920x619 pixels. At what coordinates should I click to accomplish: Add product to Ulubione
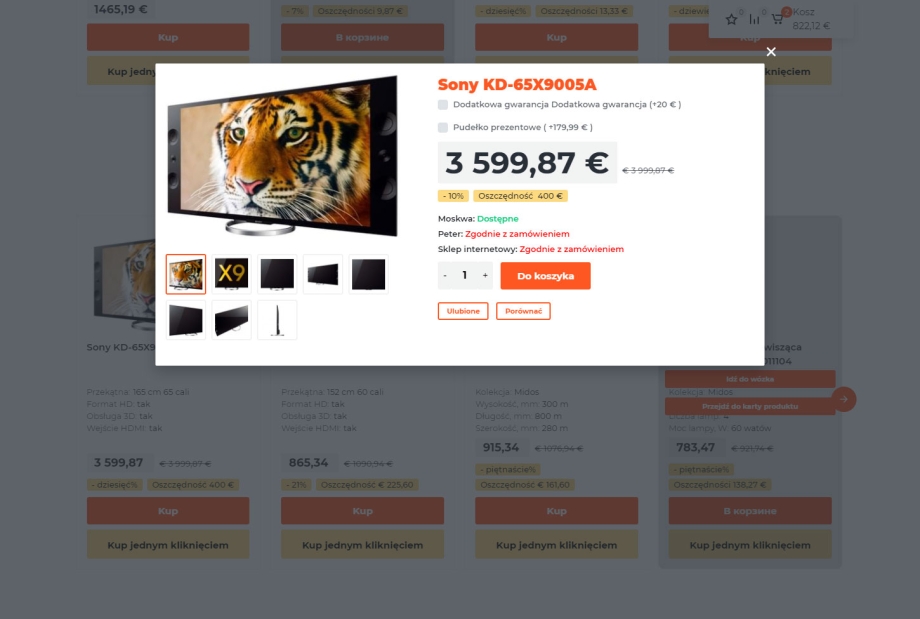(463, 311)
